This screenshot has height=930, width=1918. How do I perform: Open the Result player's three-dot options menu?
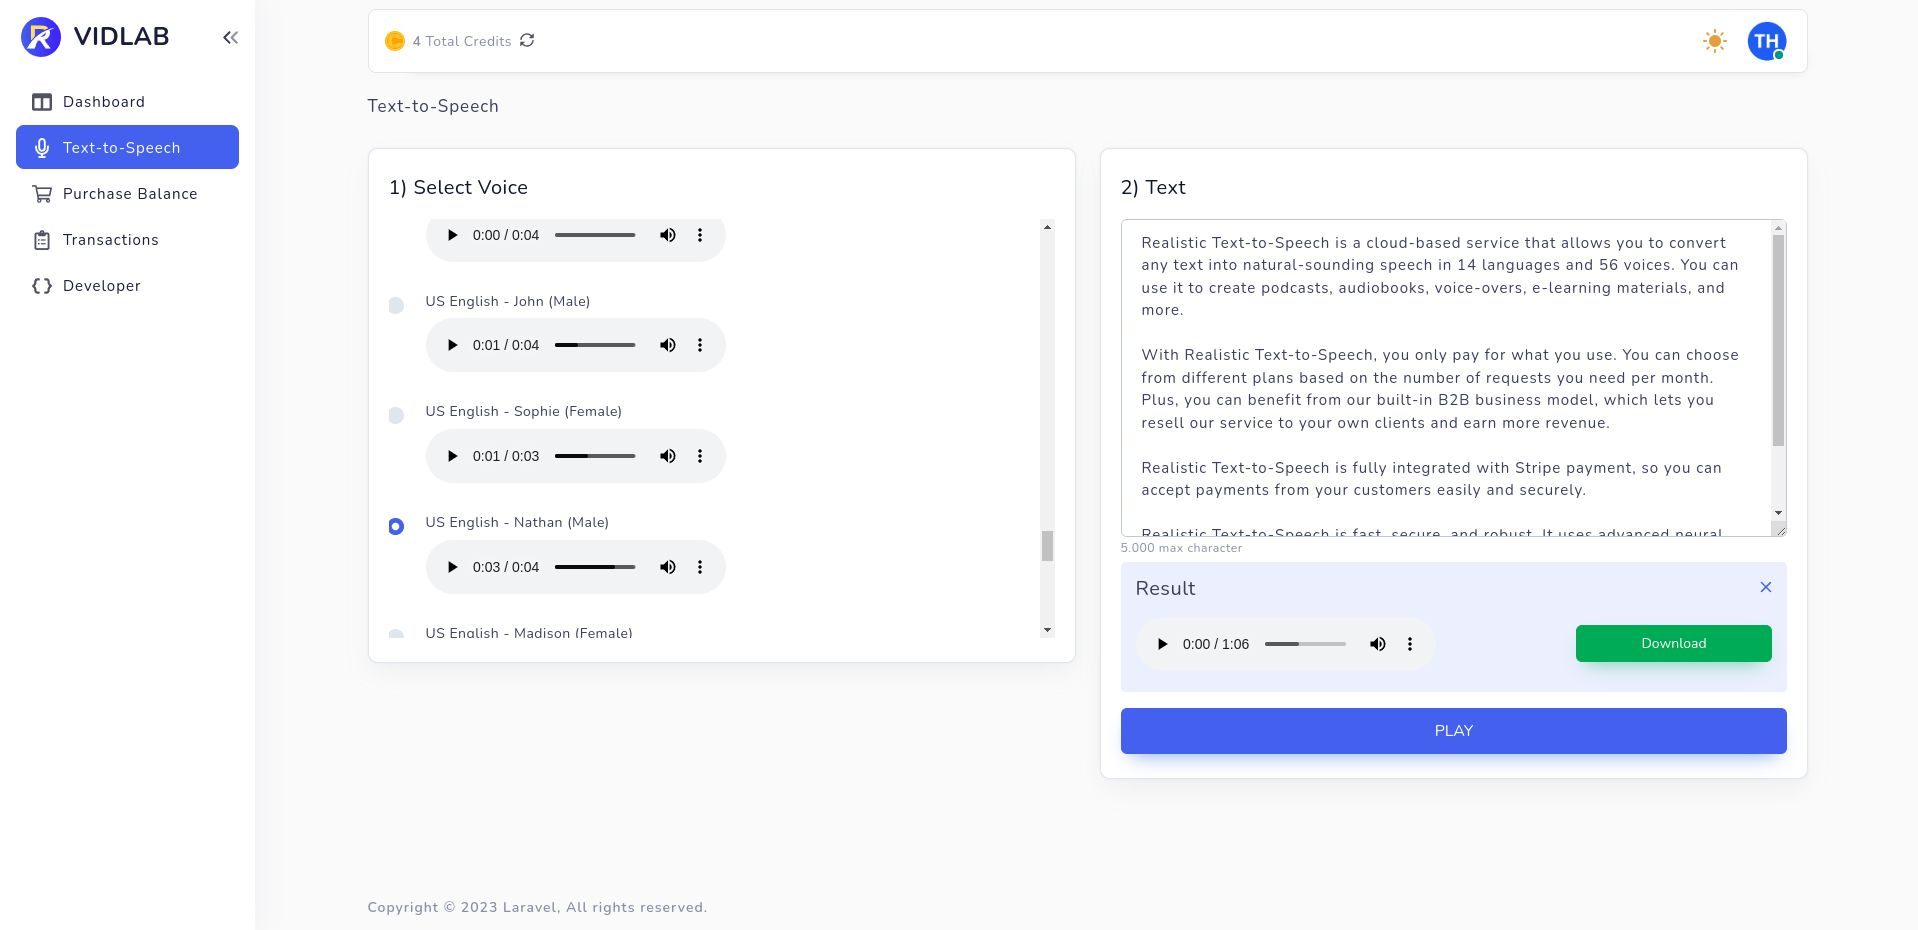[1410, 644]
